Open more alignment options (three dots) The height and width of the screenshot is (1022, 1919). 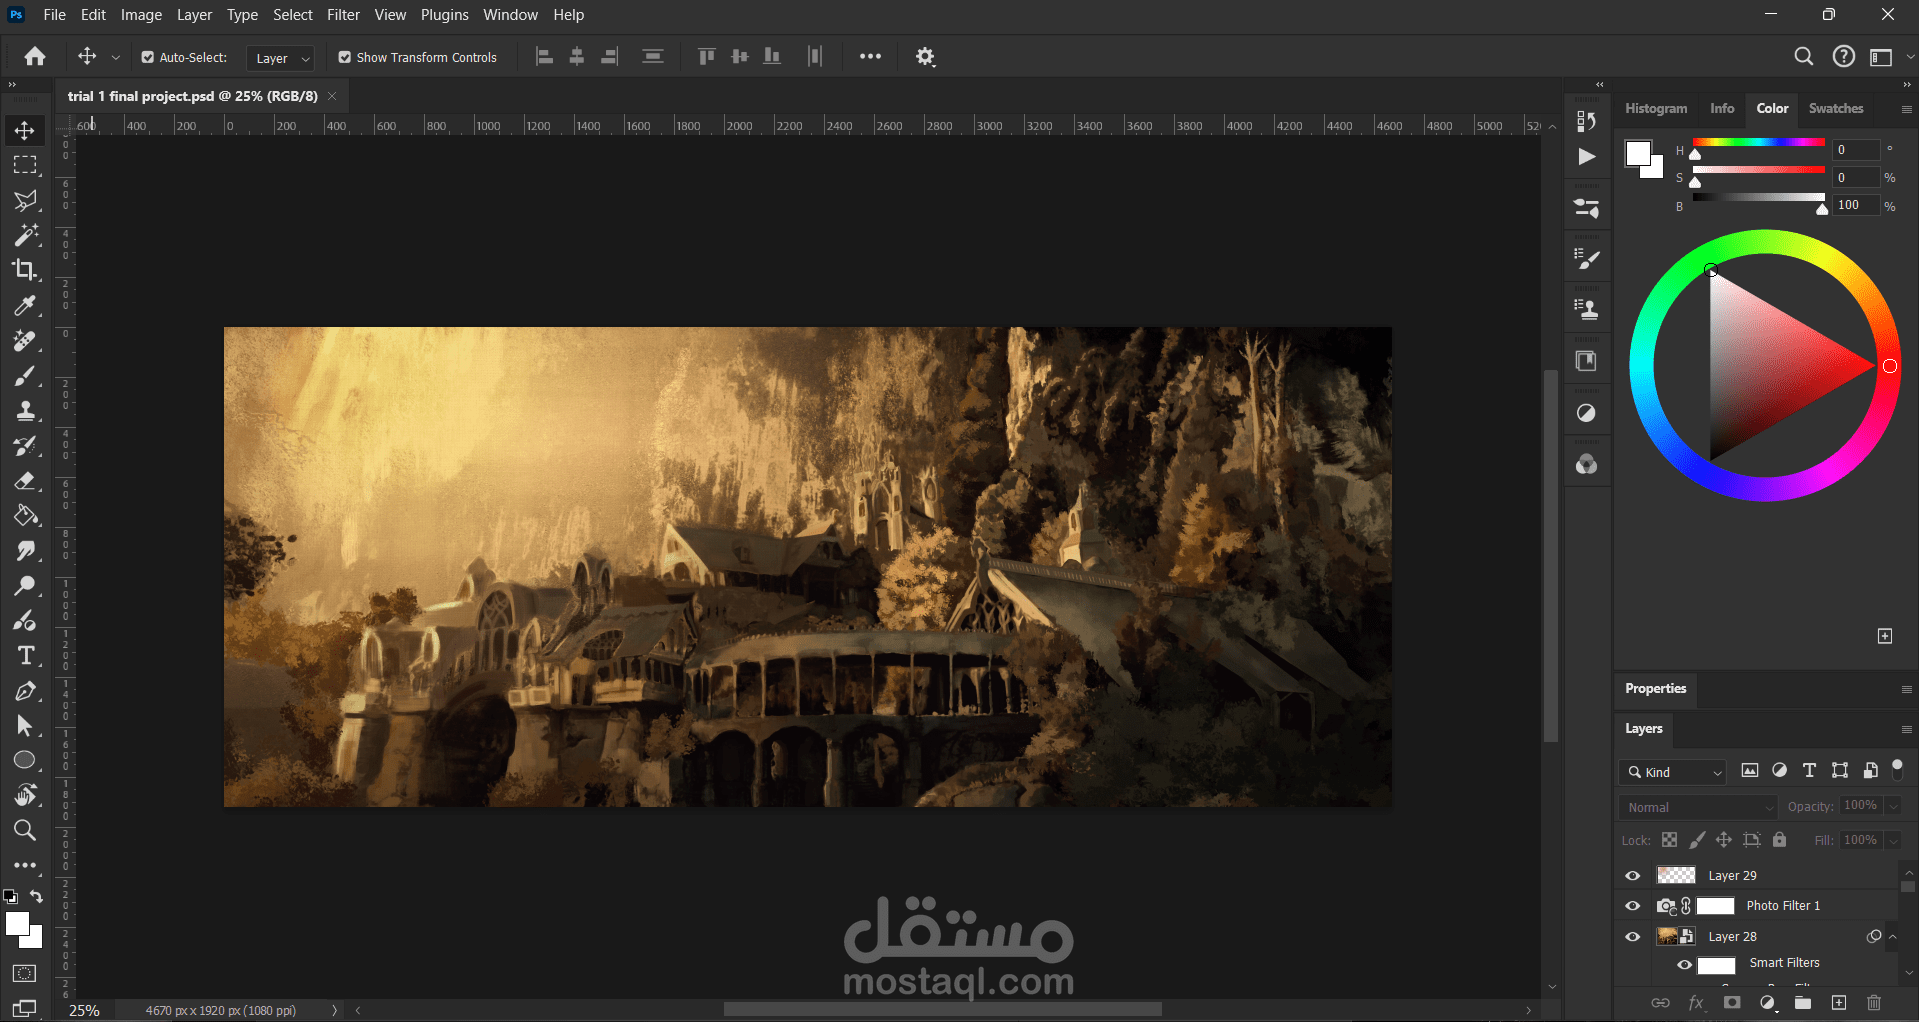(870, 57)
